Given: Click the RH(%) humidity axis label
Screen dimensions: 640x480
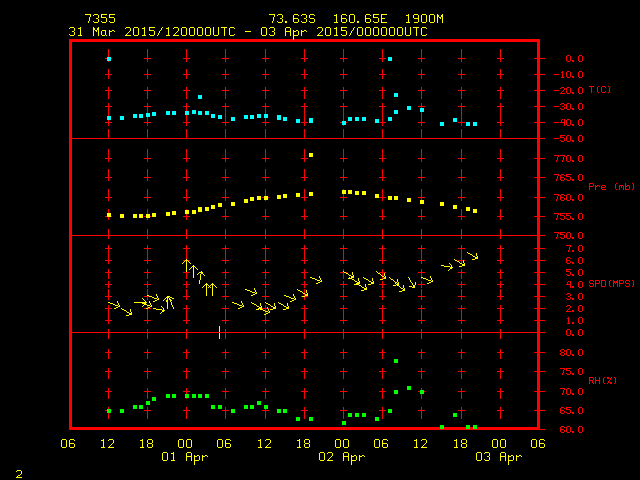Looking at the screenshot, I should (x=602, y=381).
